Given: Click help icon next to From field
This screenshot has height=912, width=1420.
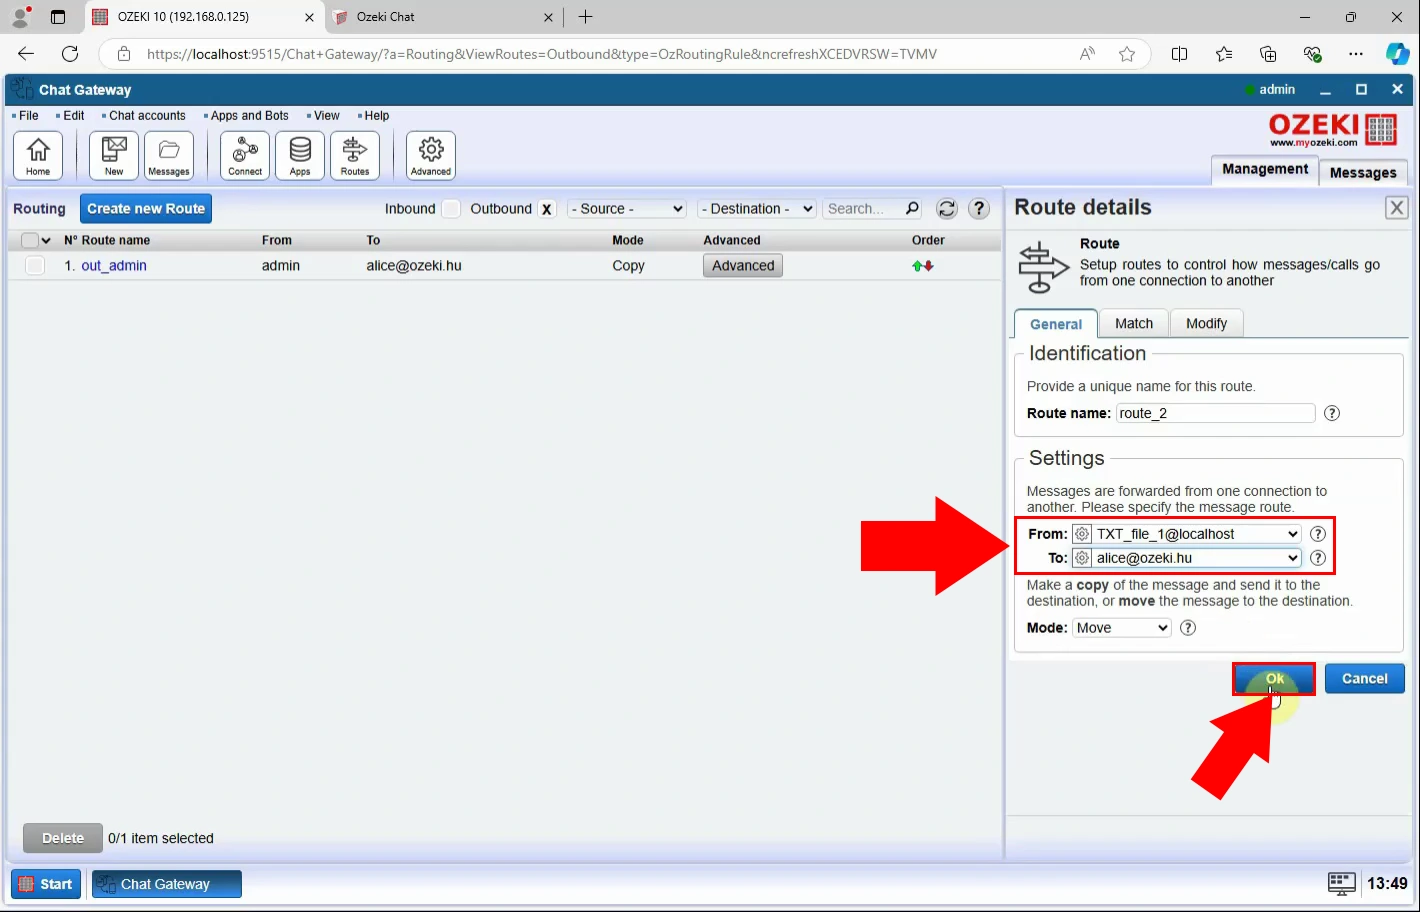Looking at the screenshot, I should pos(1318,534).
